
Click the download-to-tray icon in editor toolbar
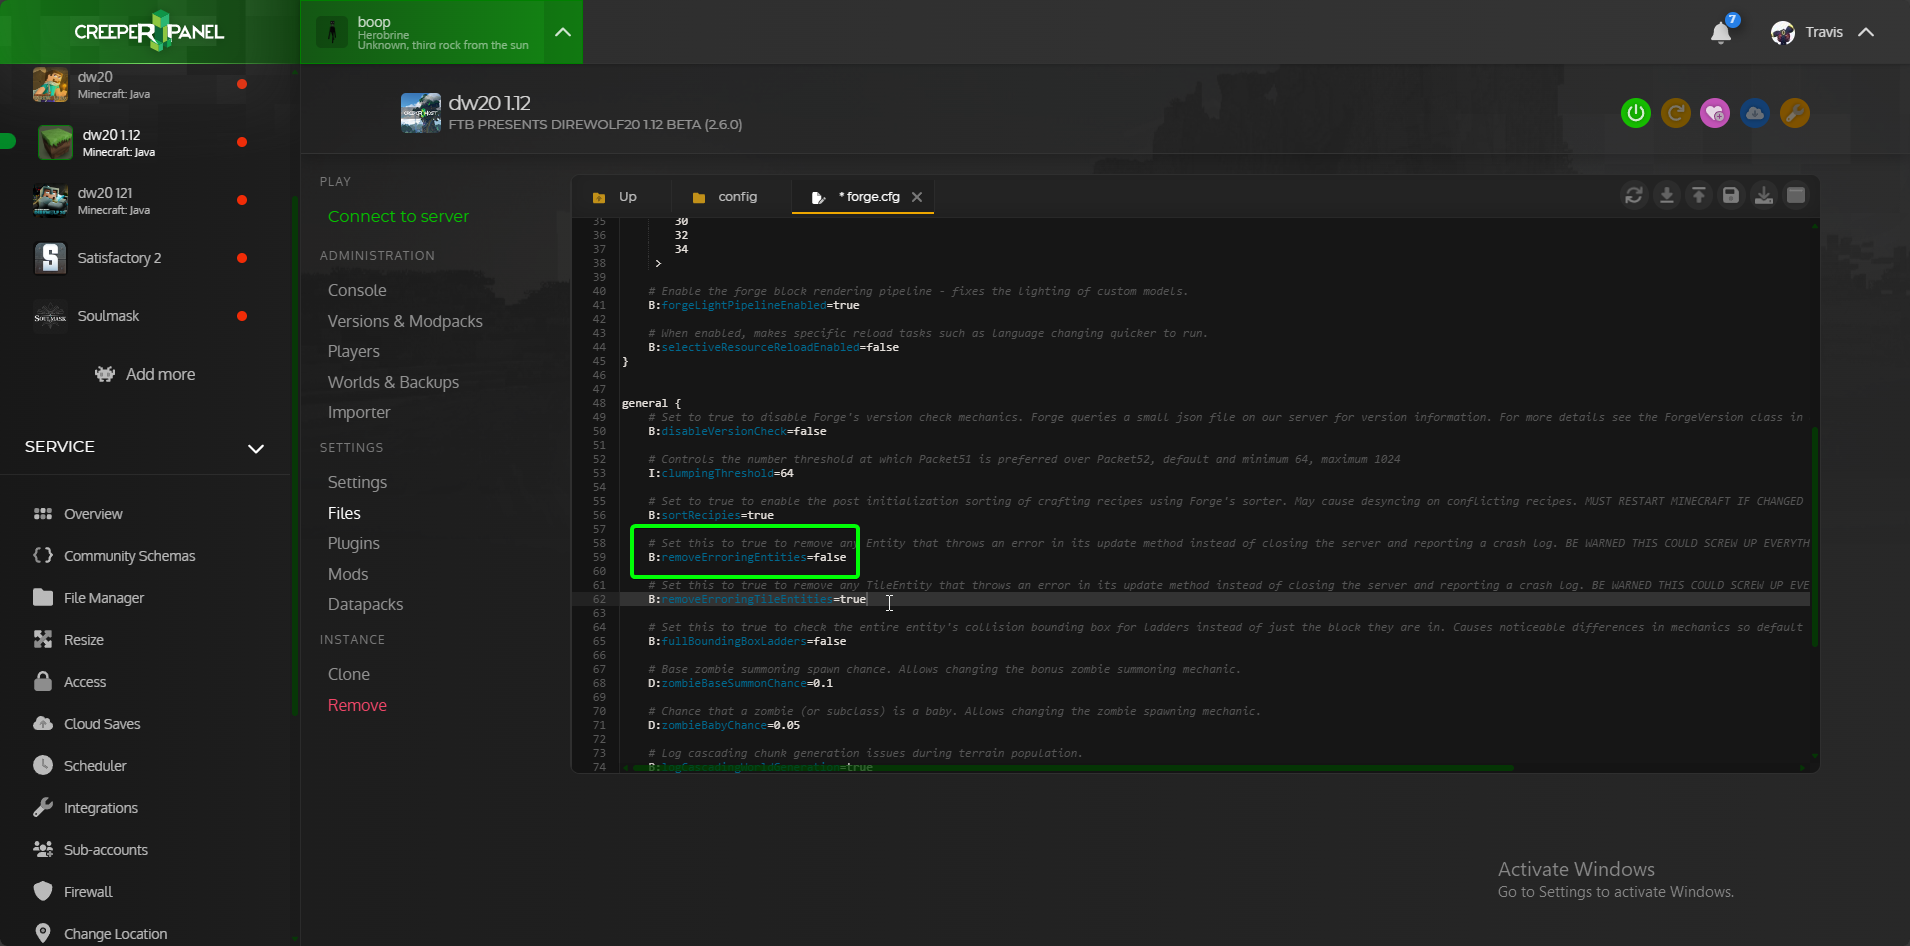[x=1764, y=195]
